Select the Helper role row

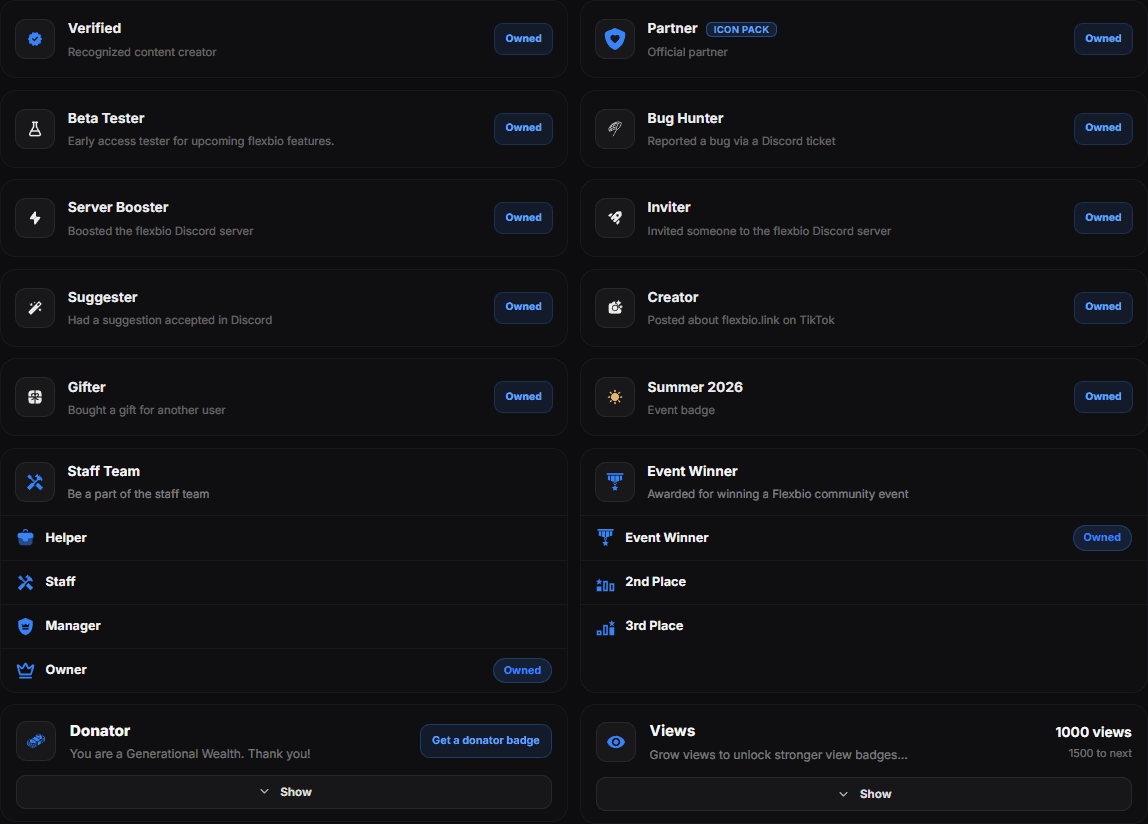[x=284, y=538]
